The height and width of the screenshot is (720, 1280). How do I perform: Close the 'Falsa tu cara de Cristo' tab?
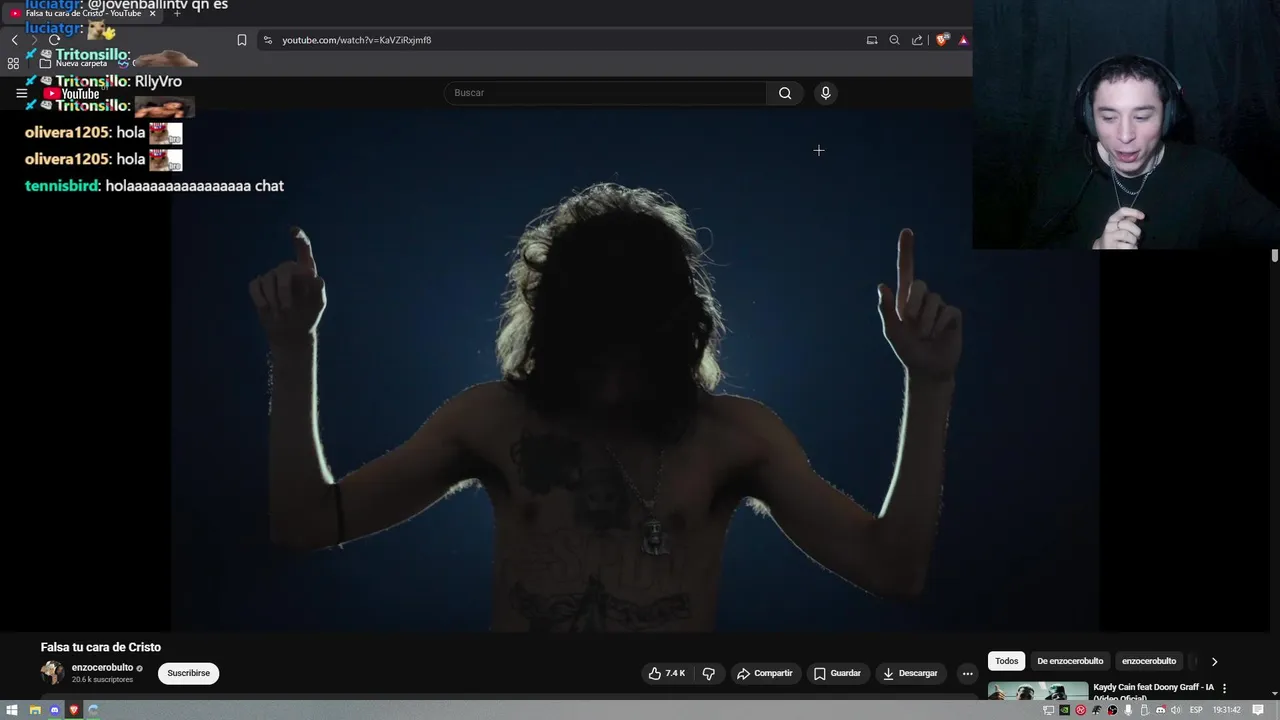(x=152, y=13)
